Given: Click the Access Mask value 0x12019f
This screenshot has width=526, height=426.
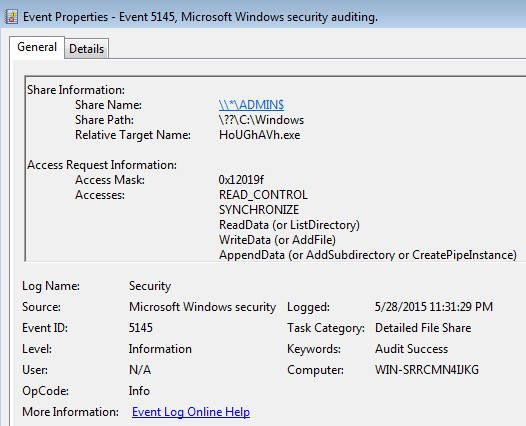Looking at the screenshot, I should 241,180.
